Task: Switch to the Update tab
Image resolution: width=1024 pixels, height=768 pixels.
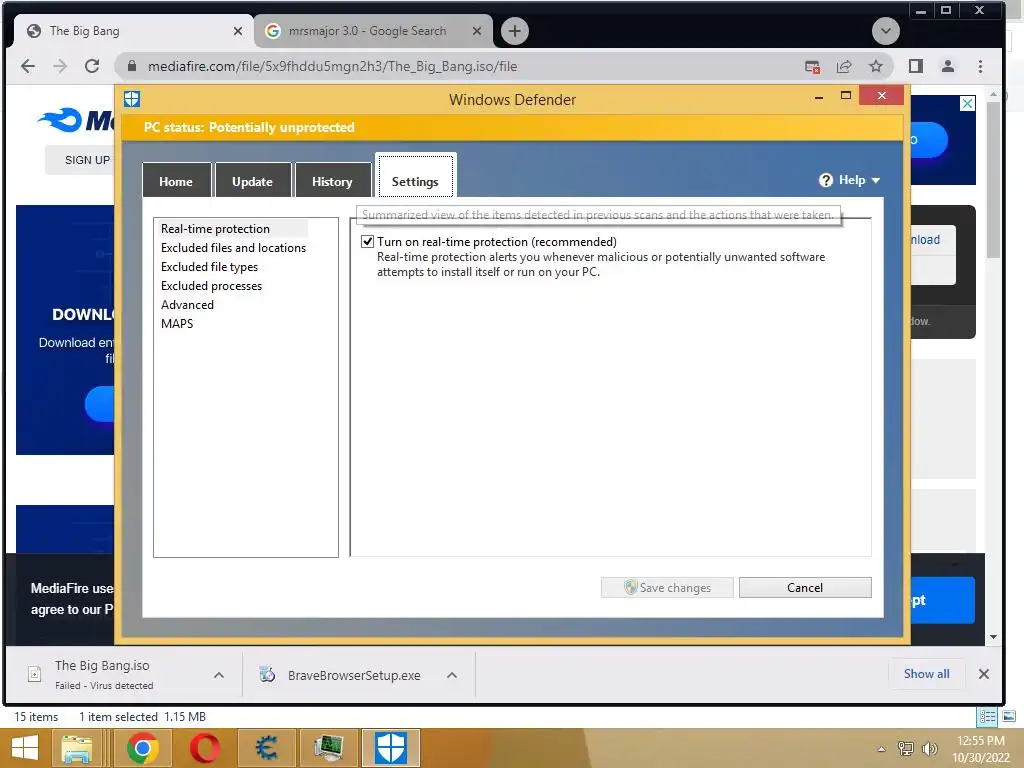Action: (x=252, y=181)
